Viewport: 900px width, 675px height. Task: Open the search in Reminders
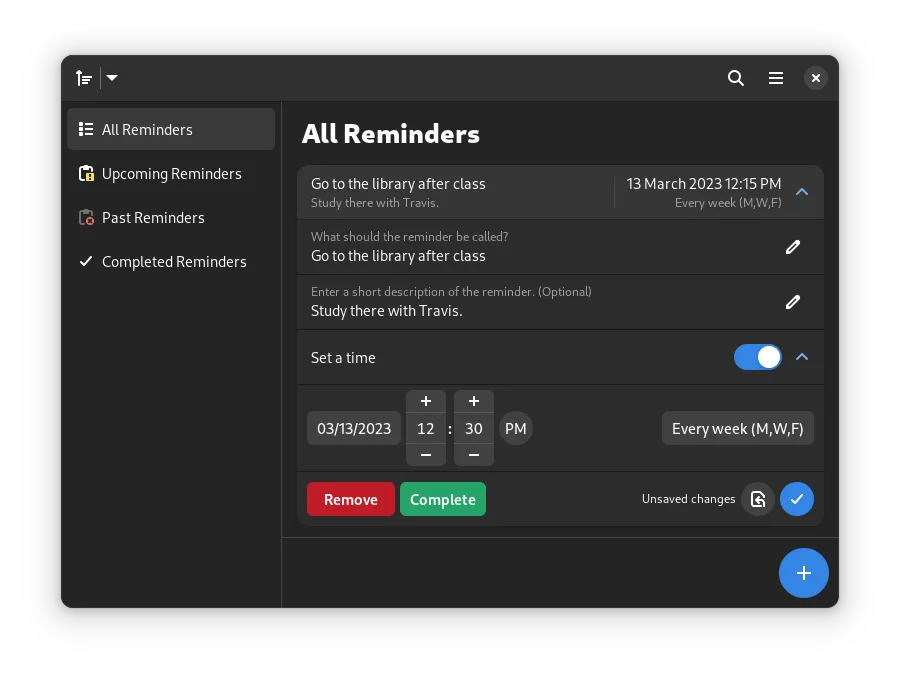click(736, 78)
